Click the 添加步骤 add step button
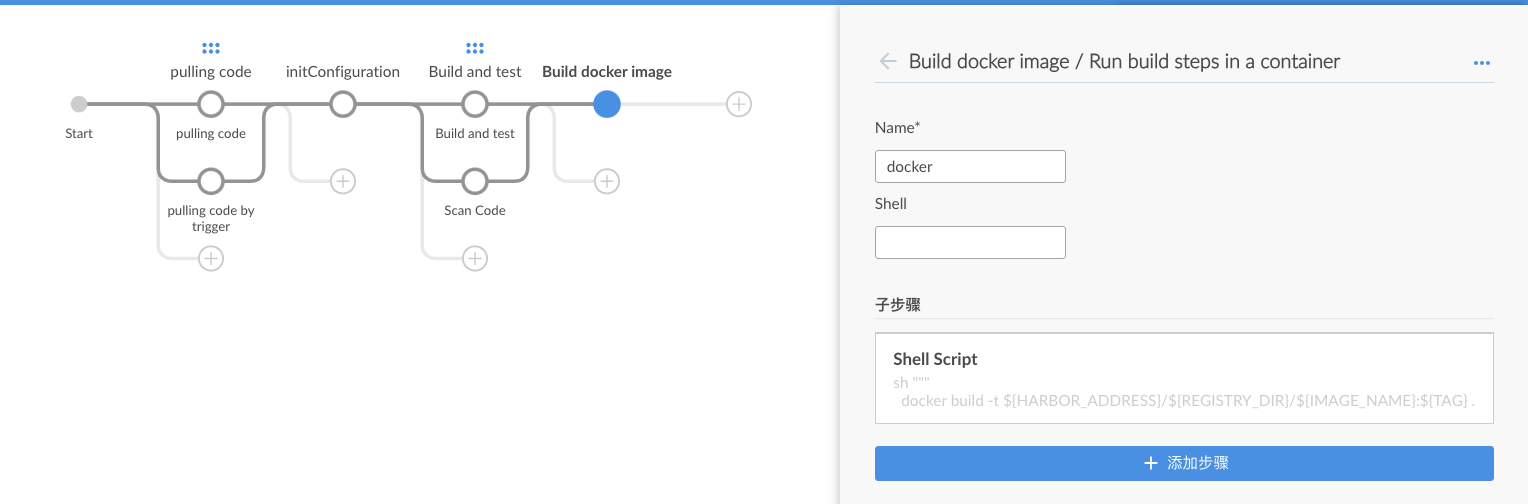The image size is (1528, 504). click(x=1184, y=464)
